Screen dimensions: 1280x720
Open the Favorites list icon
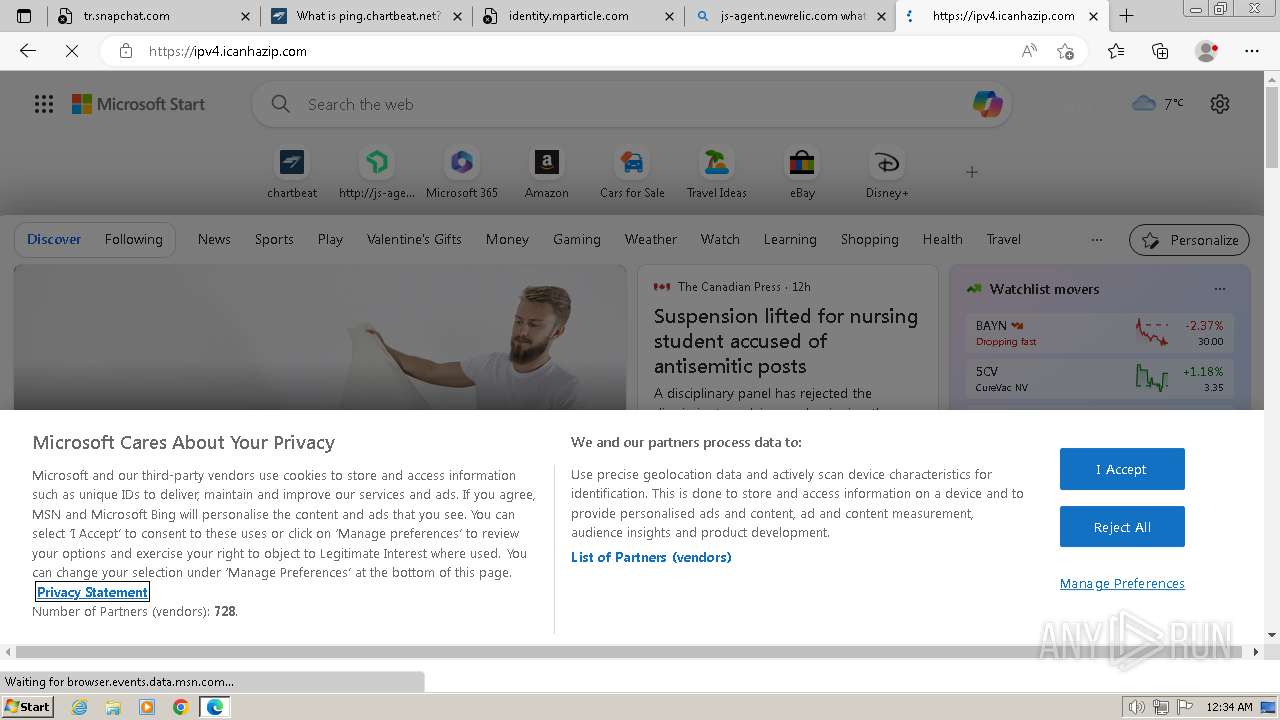(1116, 51)
